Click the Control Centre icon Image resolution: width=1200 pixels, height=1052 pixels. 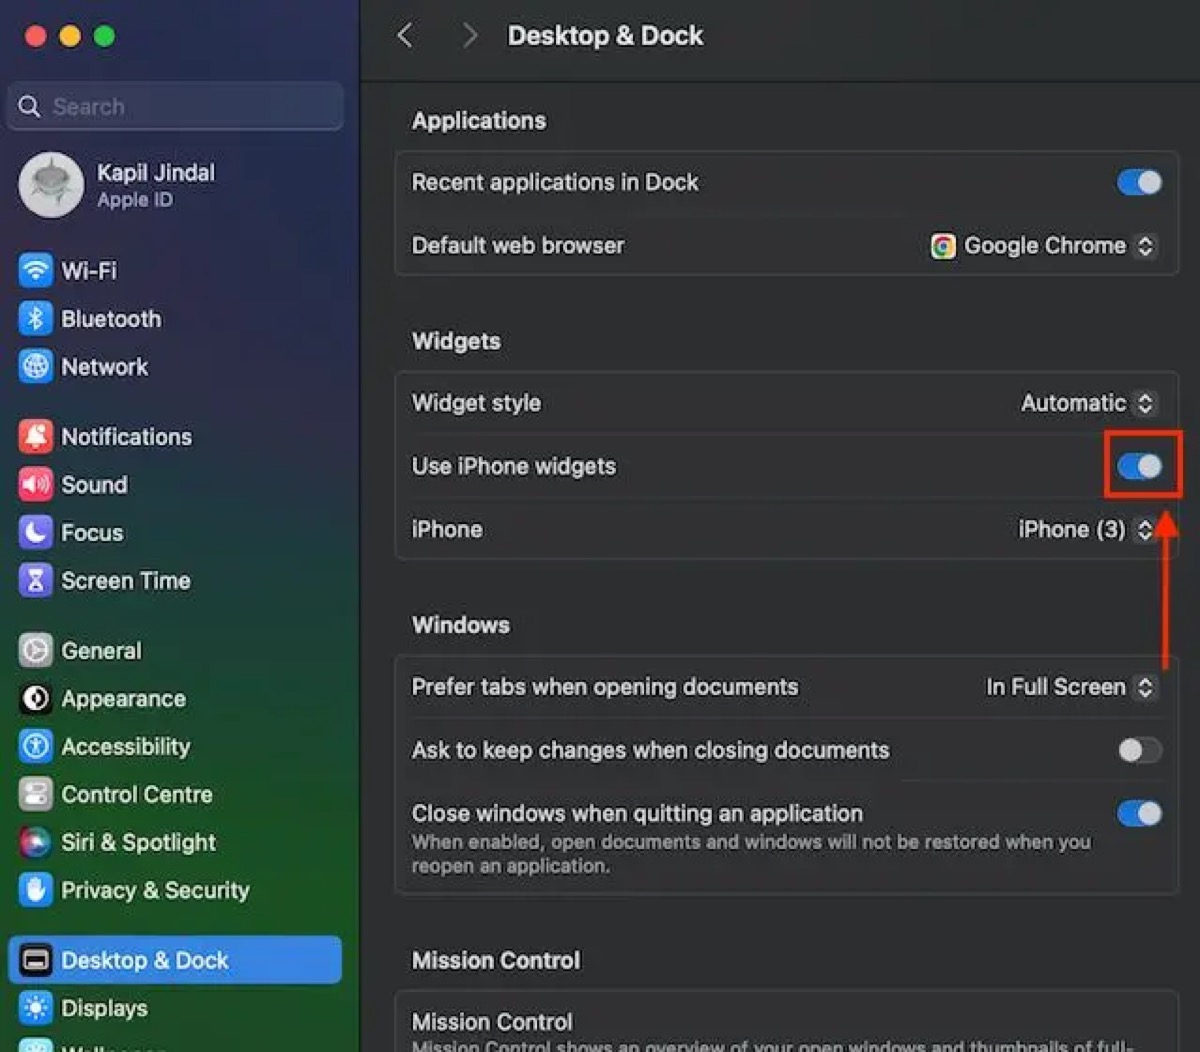point(36,794)
